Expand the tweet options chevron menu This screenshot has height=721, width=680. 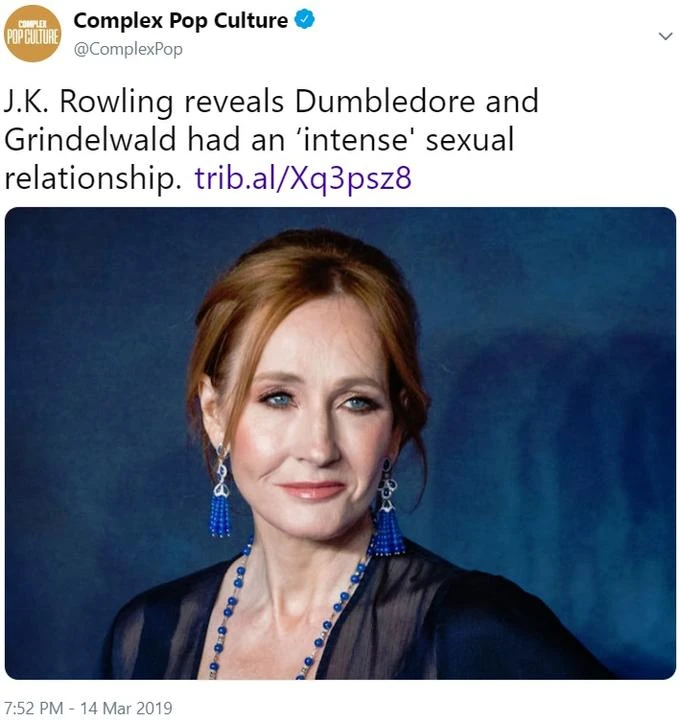click(x=665, y=36)
